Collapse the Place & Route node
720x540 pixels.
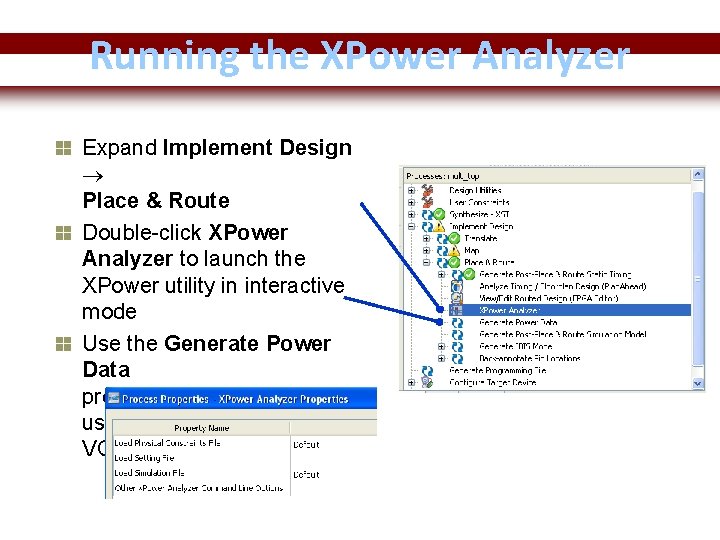pyautogui.click(x=426, y=262)
